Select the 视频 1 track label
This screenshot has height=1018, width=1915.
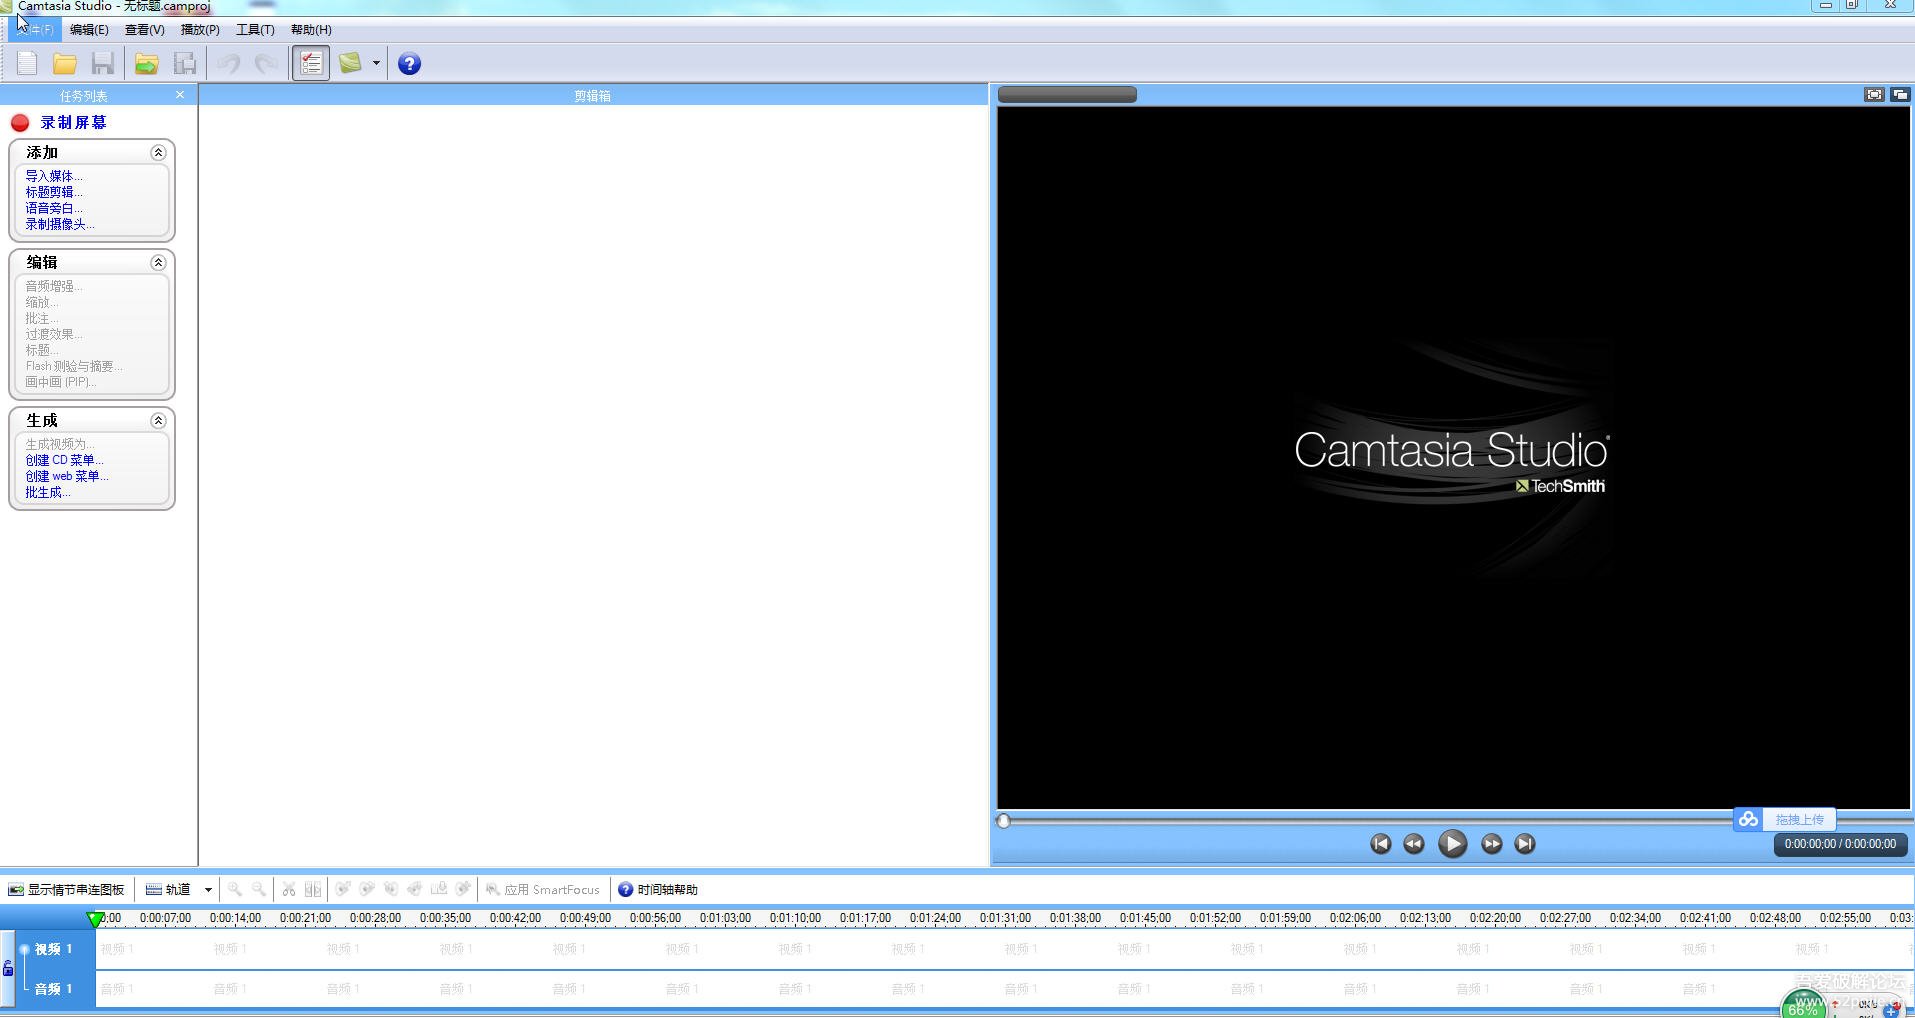(x=55, y=949)
